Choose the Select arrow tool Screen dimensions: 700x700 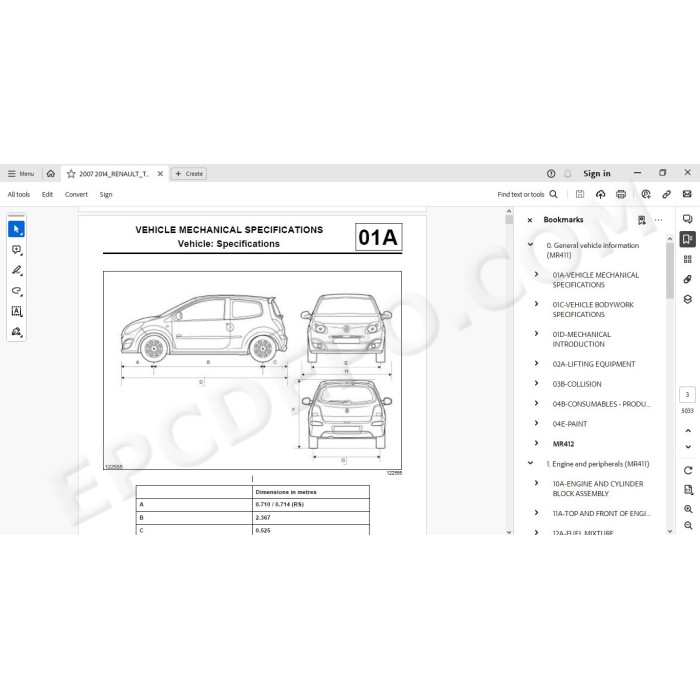point(17,229)
